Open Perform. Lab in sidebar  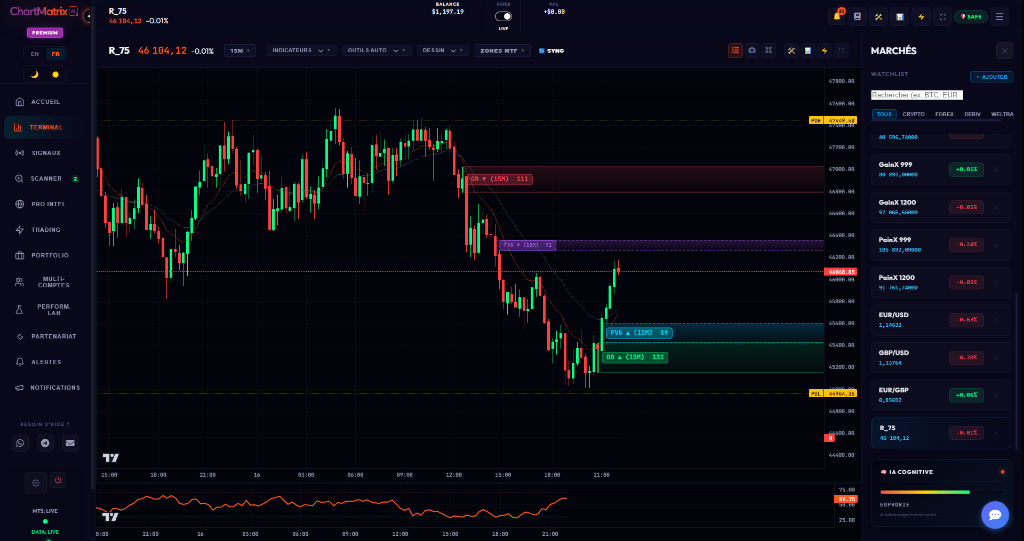[x=46, y=309]
